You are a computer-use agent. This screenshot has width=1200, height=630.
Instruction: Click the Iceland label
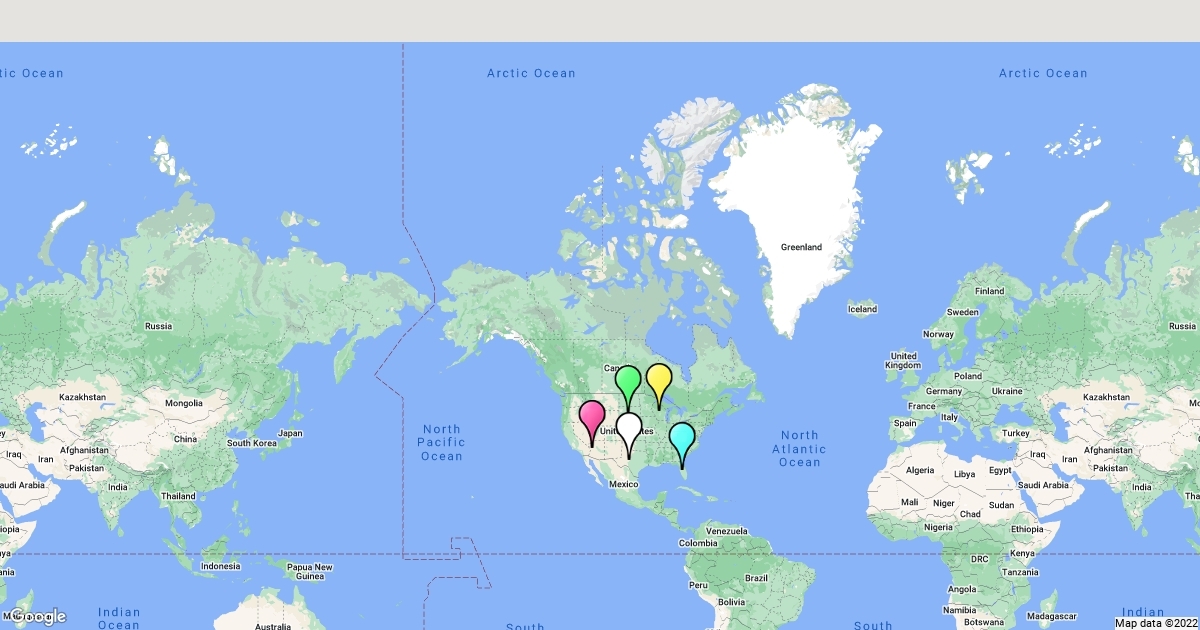click(861, 308)
